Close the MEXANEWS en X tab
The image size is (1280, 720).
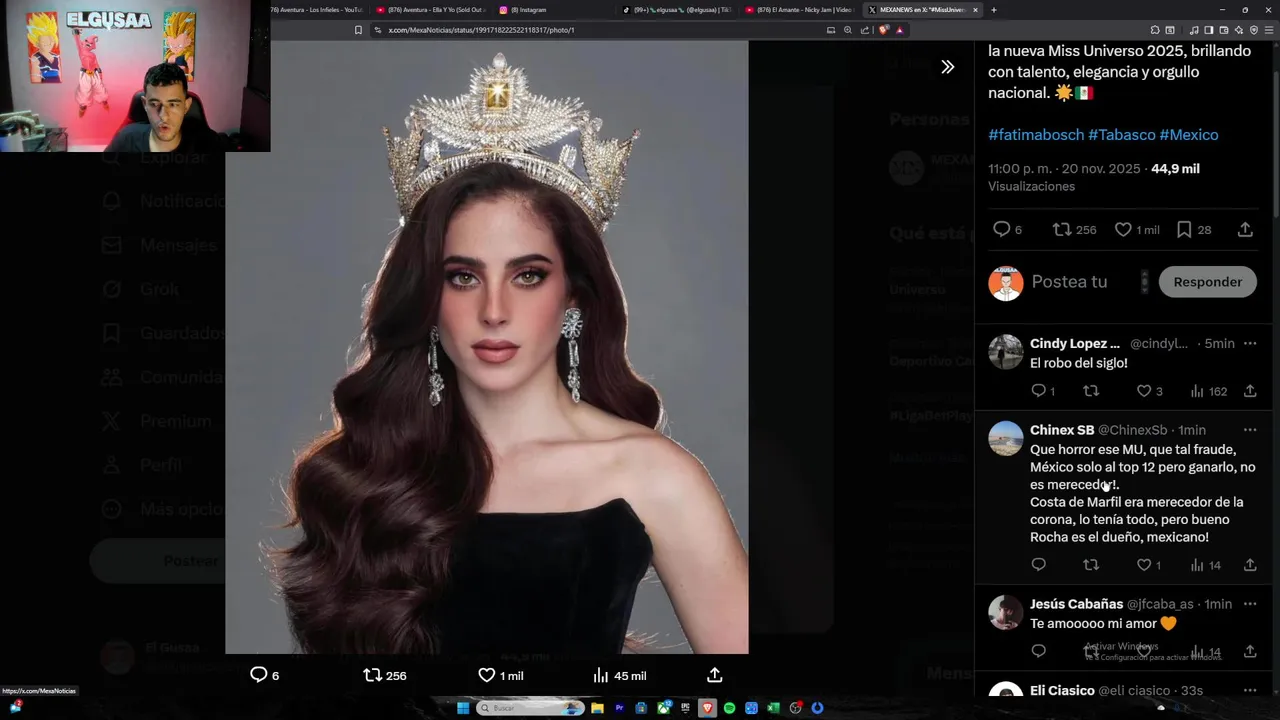pos(975,10)
